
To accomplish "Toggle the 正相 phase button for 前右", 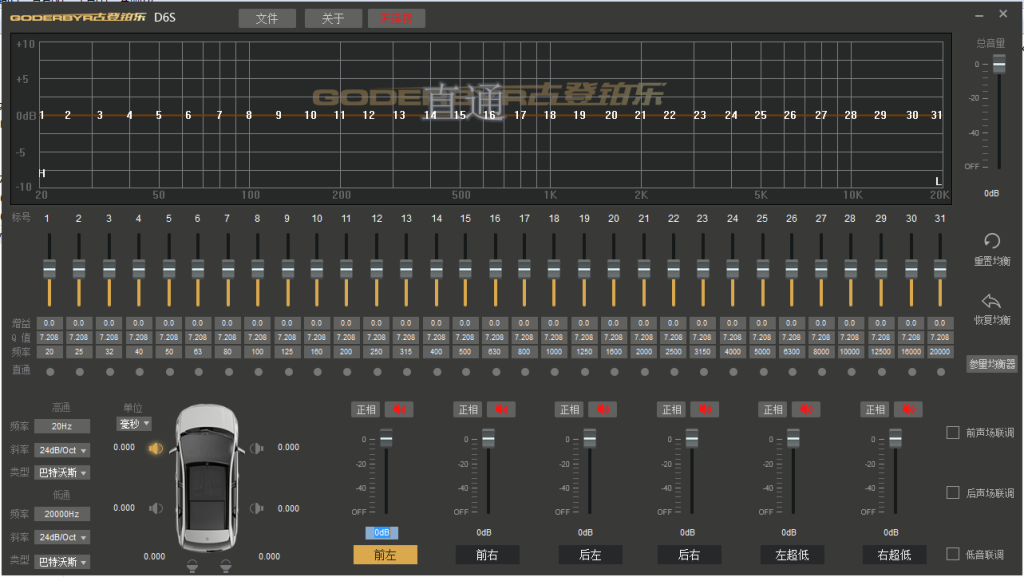I will pyautogui.click(x=468, y=409).
